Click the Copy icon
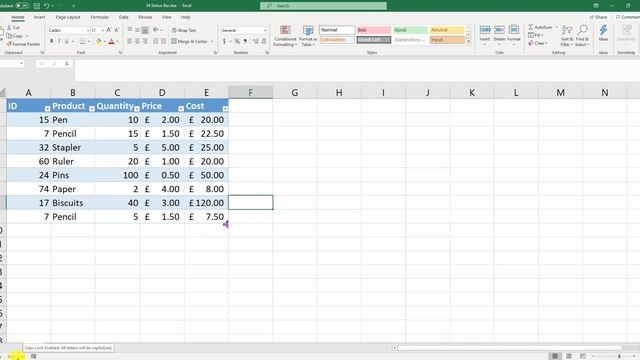The width and height of the screenshot is (640, 360). [x=9, y=36]
